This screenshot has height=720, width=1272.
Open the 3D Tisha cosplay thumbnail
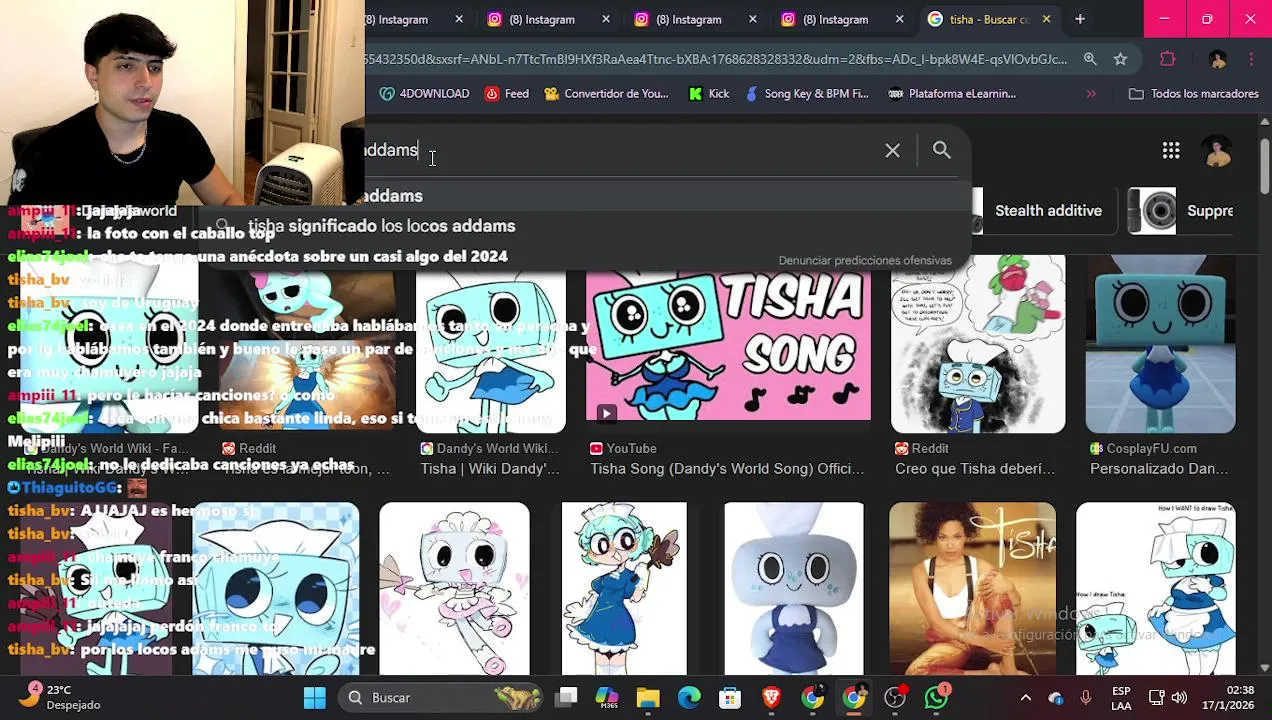(x=1161, y=345)
